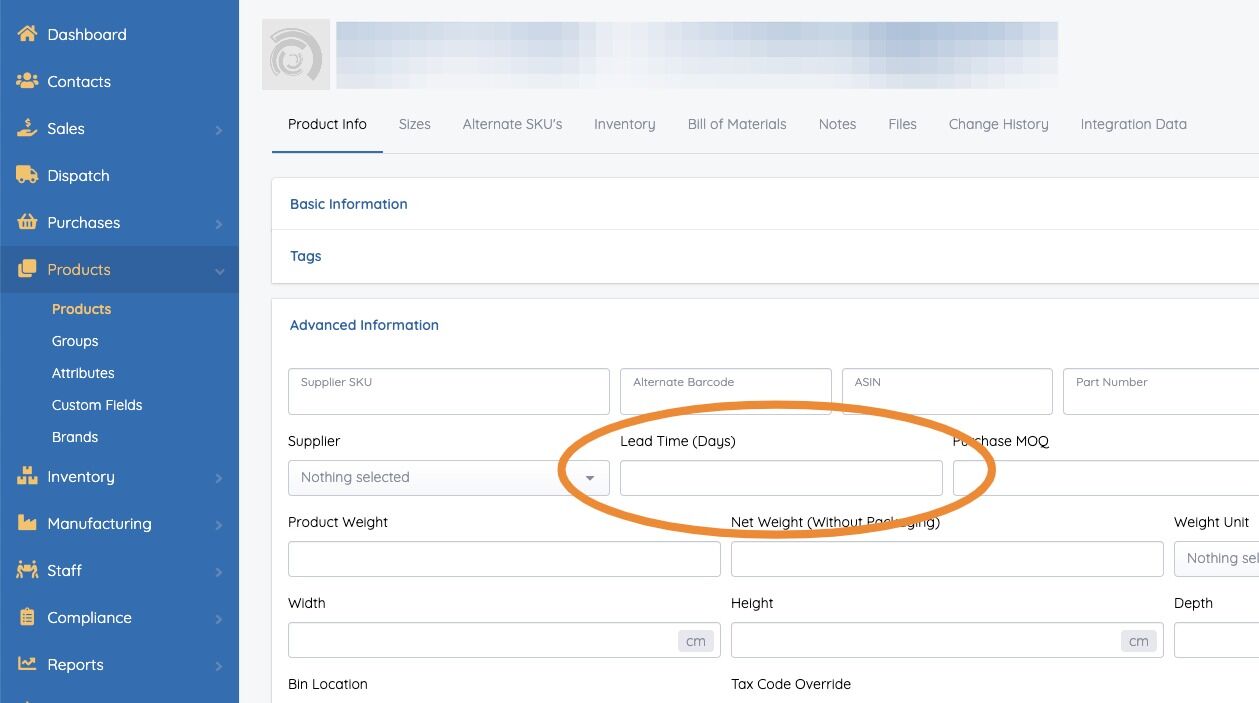Expand the Basic Information section
1259x703 pixels.
[x=349, y=204]
